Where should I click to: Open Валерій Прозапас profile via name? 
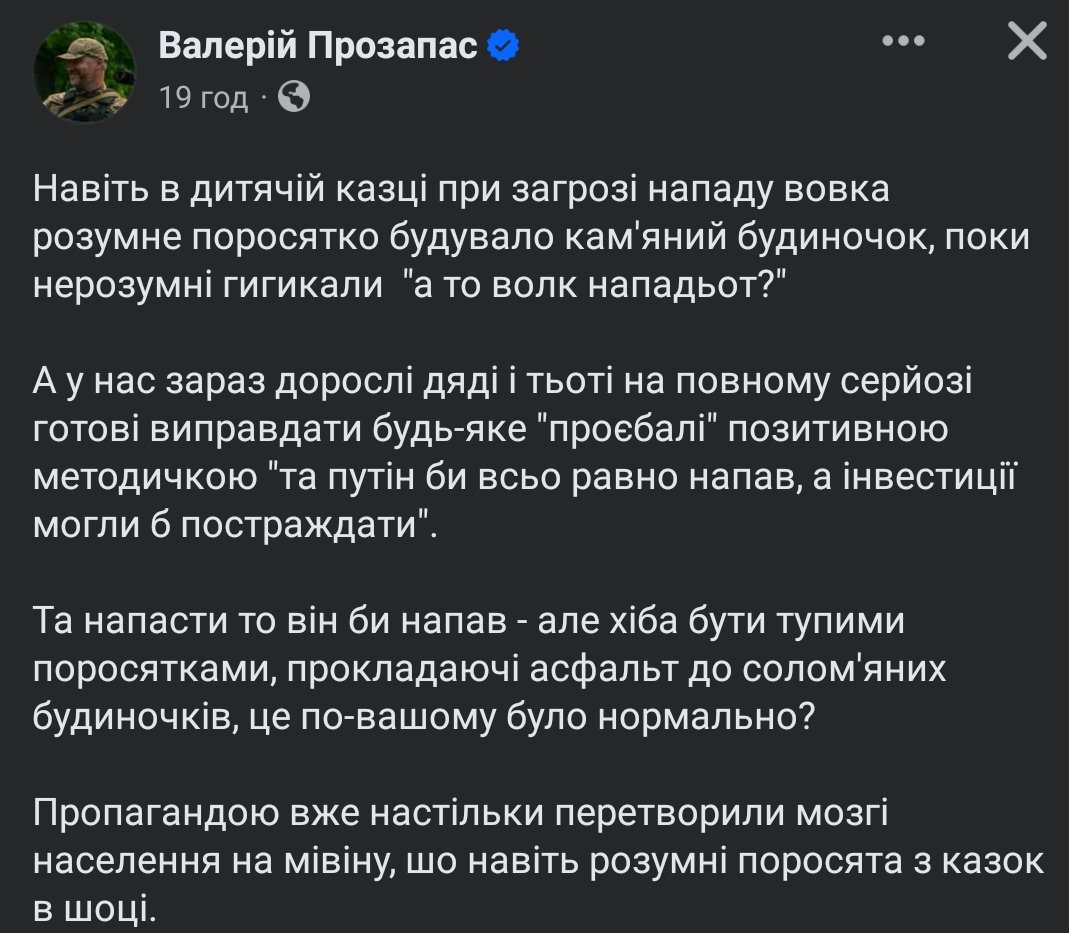pos(318,45)
